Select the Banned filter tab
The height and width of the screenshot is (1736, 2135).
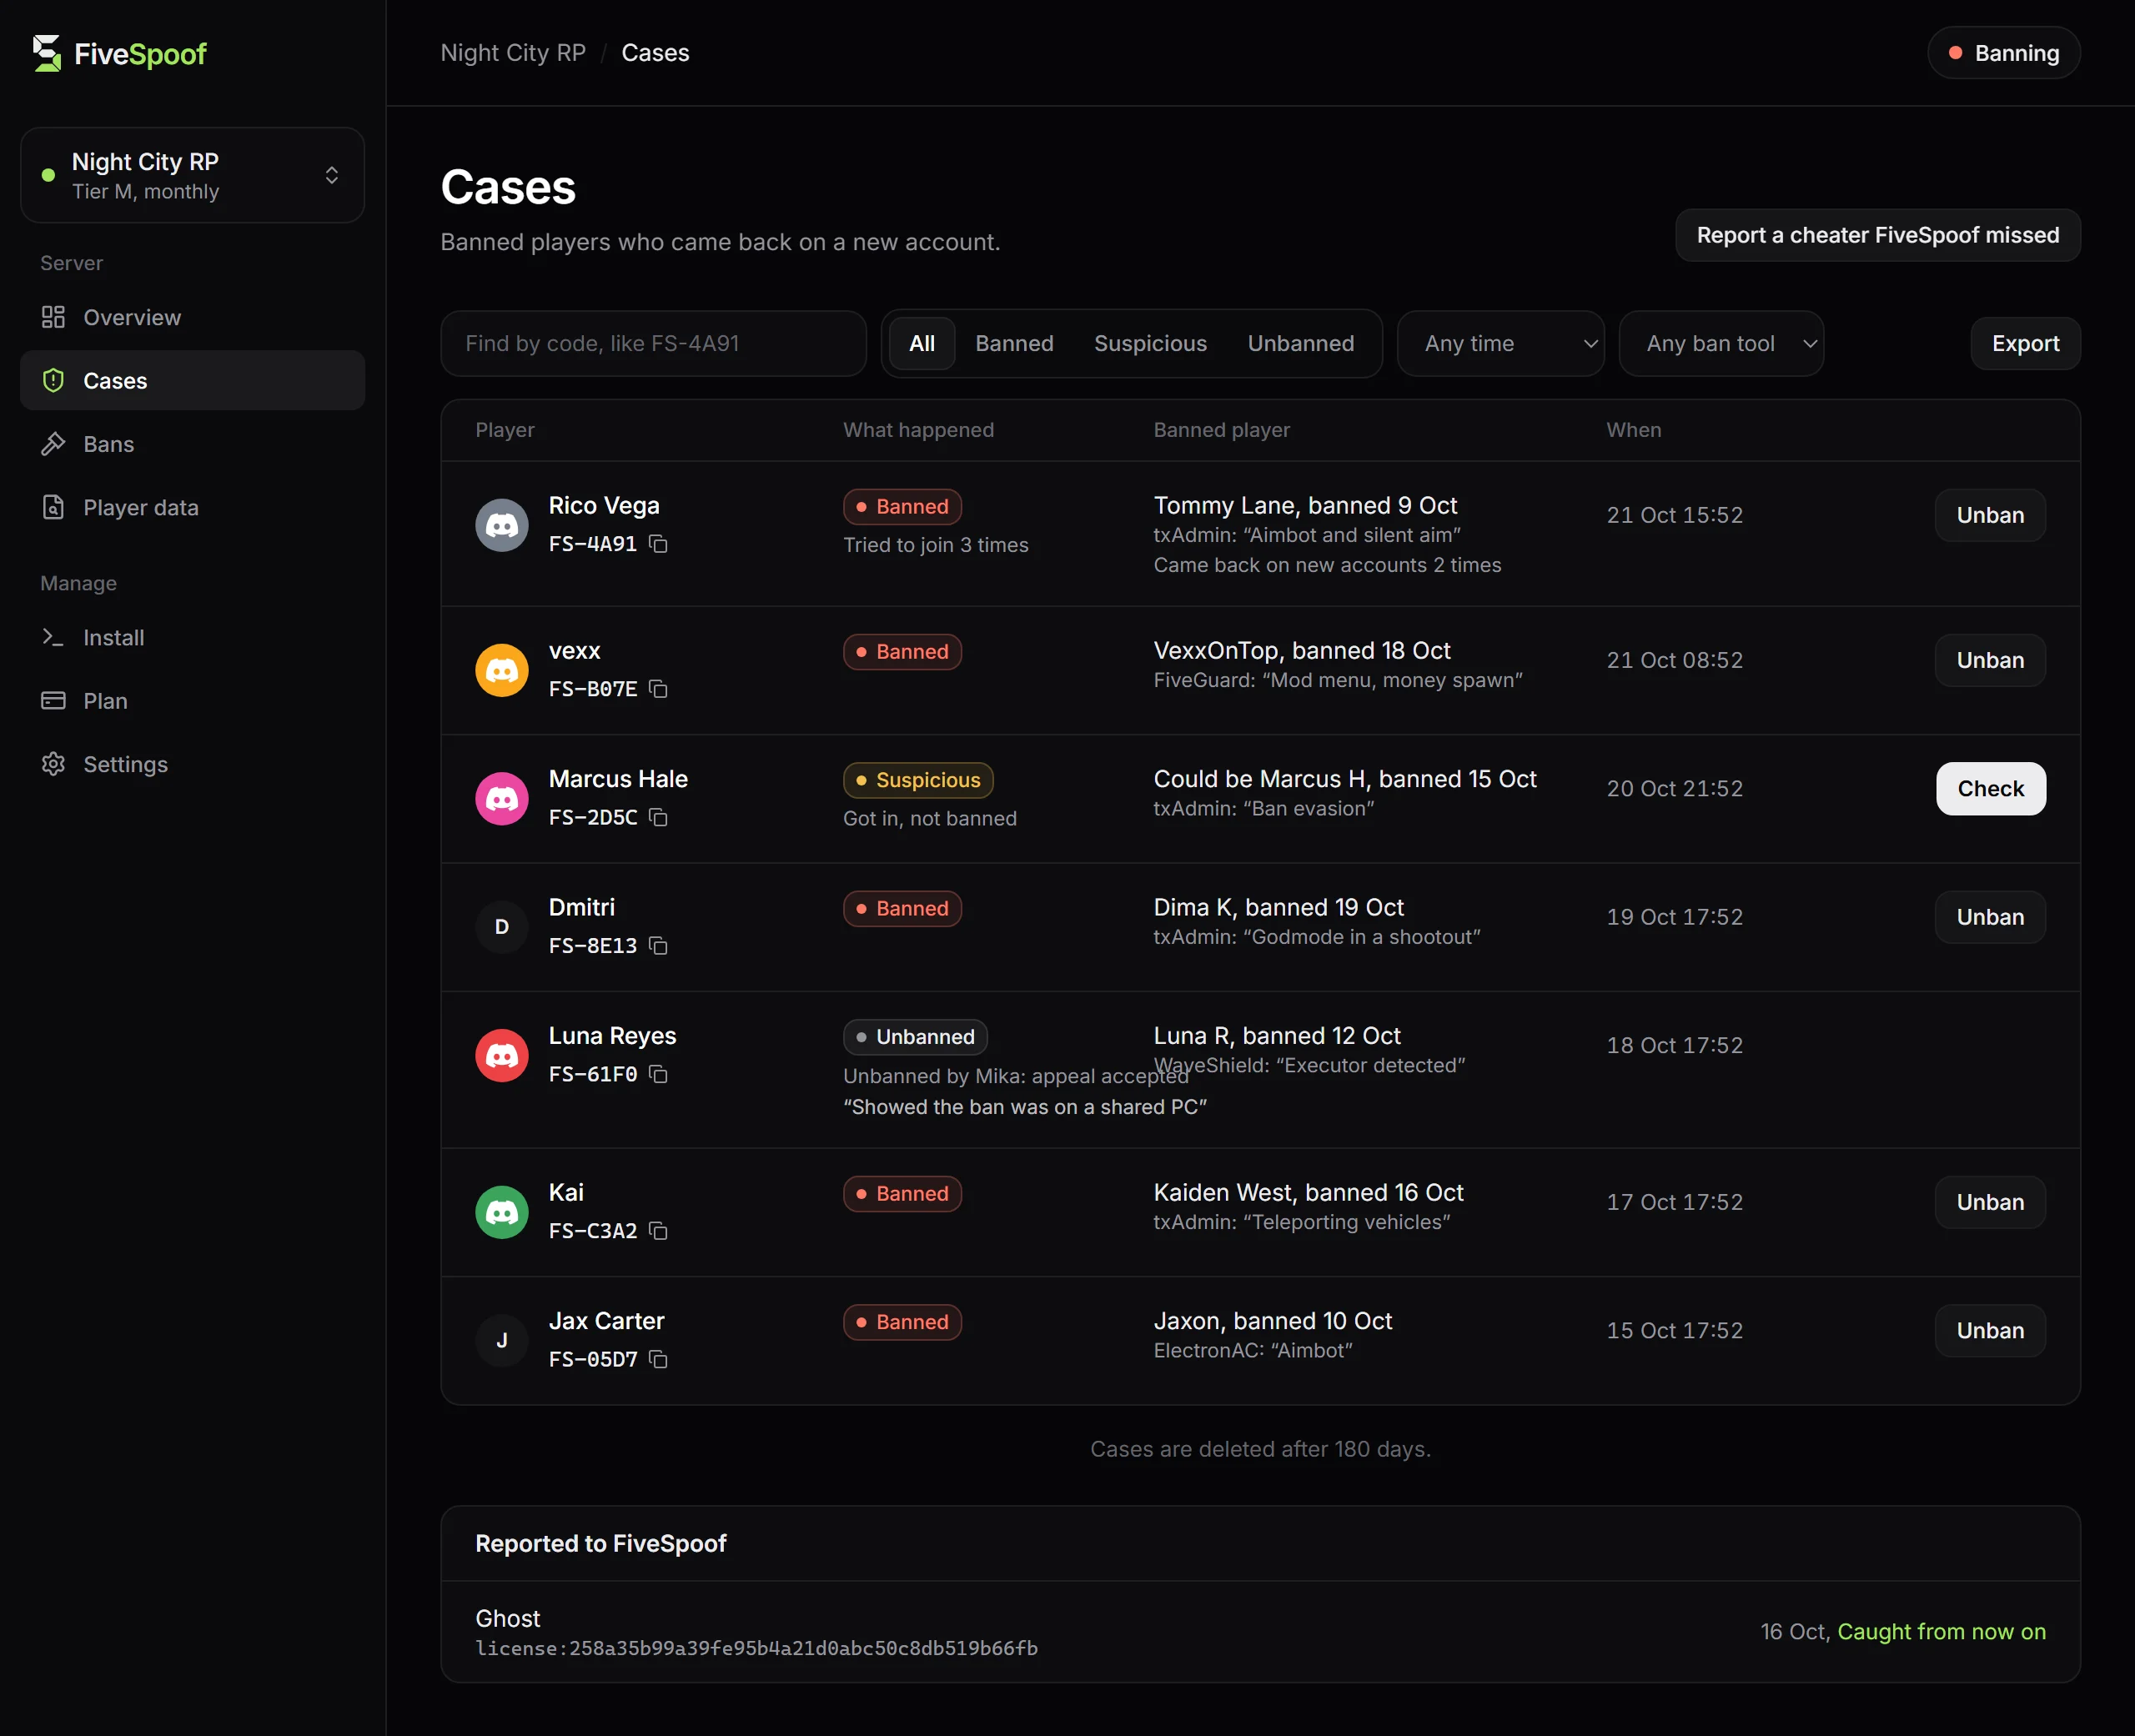pos(1014,343)
